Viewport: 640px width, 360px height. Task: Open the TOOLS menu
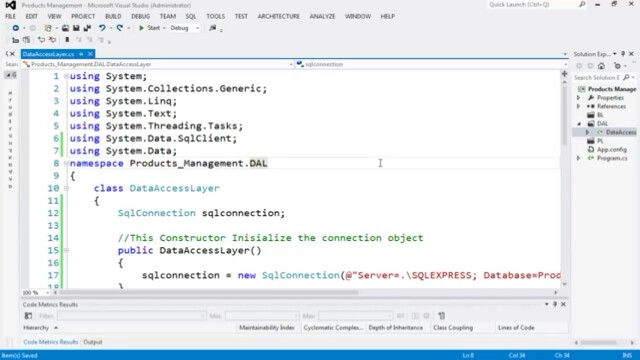pos(216,16)
